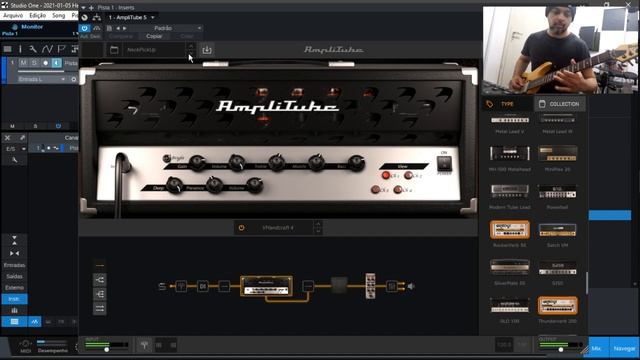Click the amp model name selector
This screenshot has width=640, height=360.
coord(278,228)
